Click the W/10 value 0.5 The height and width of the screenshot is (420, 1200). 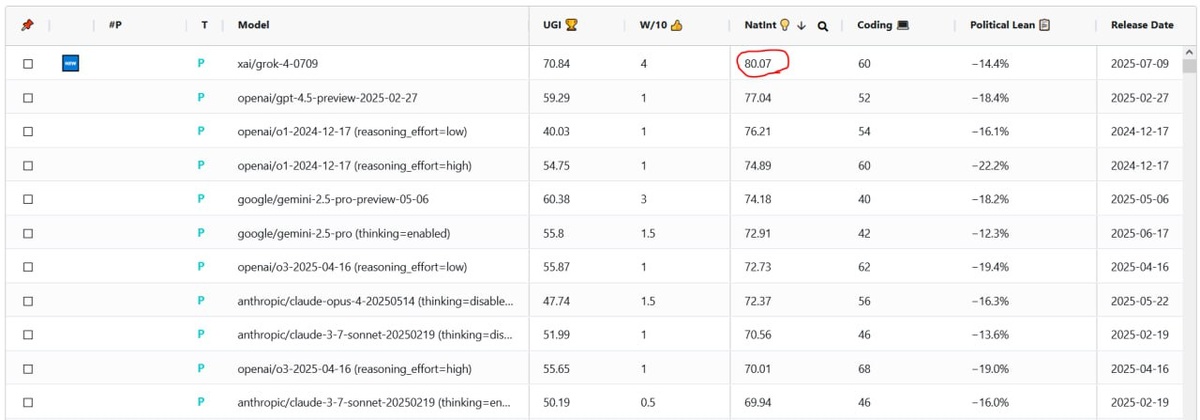[x=648, y=402]
